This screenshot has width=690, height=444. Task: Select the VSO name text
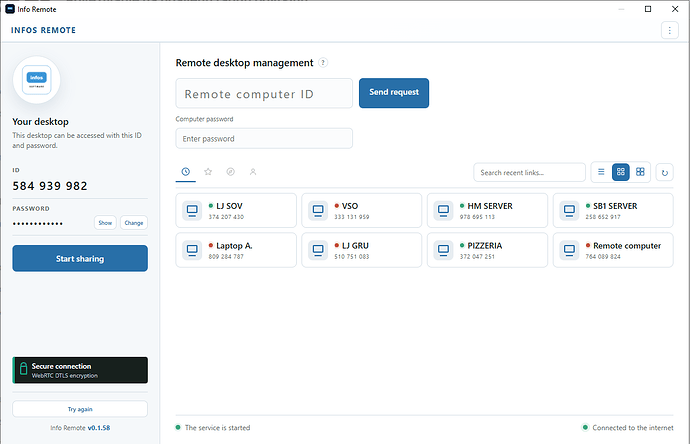[350, 206]
